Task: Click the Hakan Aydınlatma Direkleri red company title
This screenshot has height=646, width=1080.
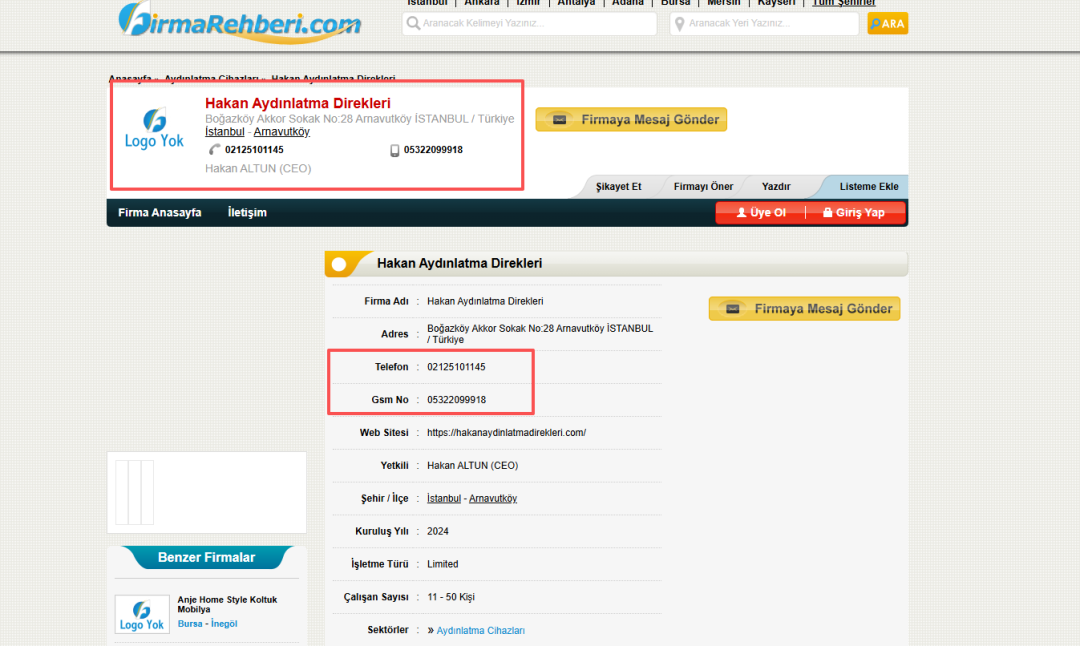Action: [x=298, y=103]
